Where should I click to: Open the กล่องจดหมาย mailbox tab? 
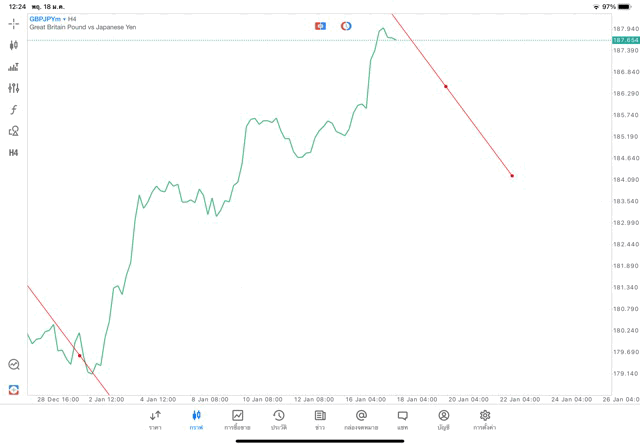(x=361, y=420)
